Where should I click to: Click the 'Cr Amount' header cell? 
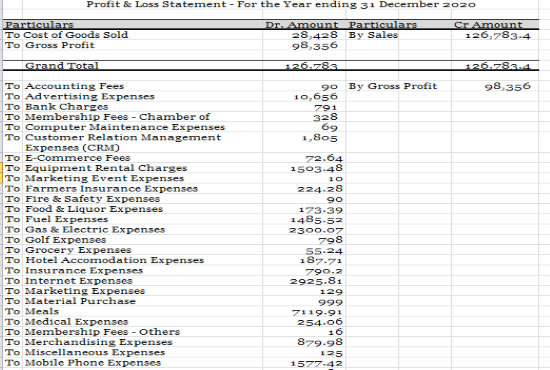tap(488, 25)
